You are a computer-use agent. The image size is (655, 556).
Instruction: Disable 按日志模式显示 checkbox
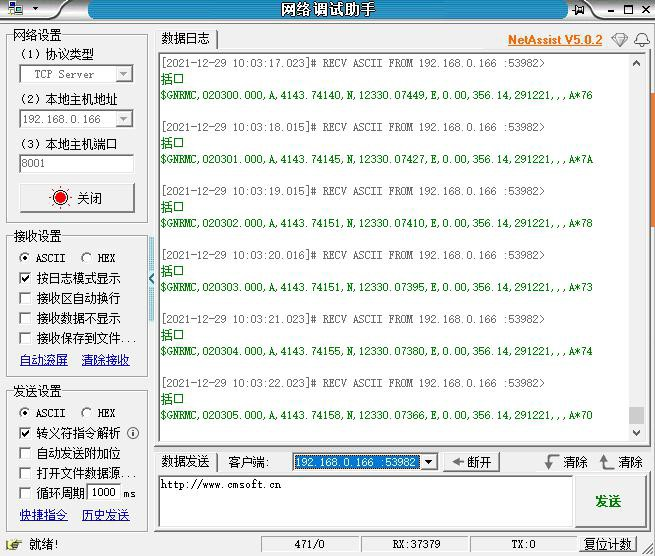point(26,278)
